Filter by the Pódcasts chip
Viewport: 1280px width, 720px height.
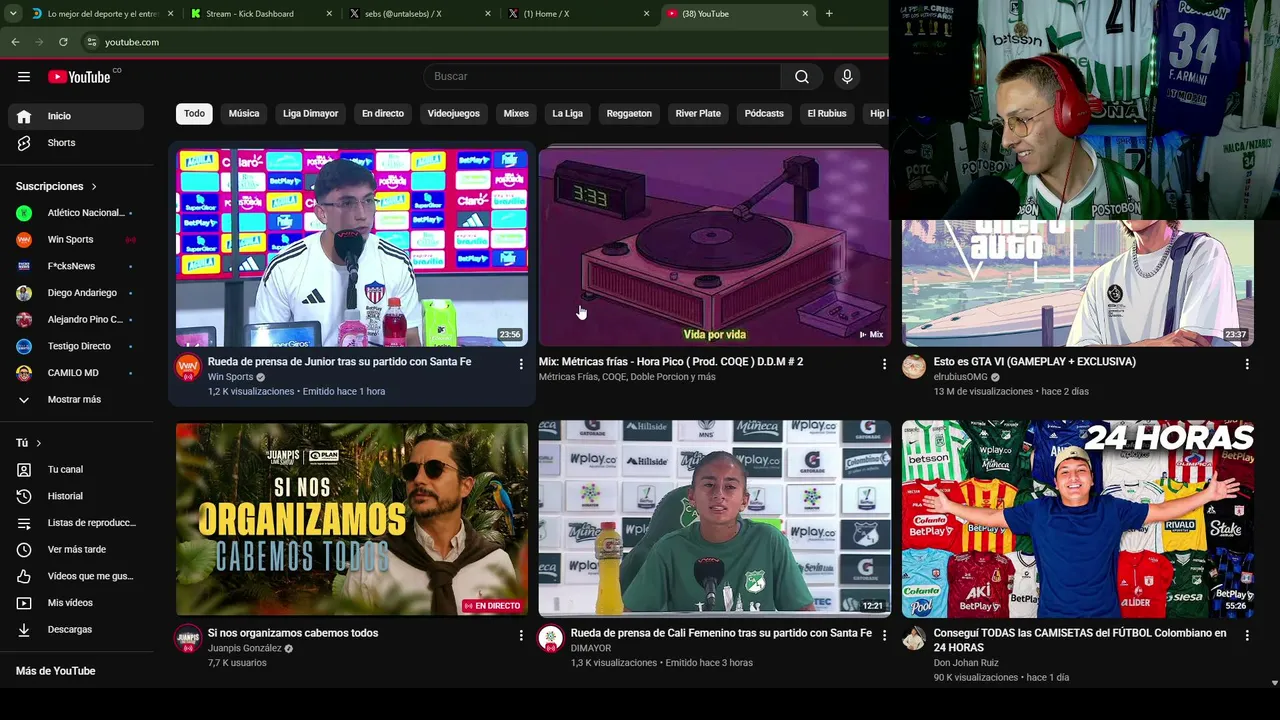[x=764, y=114]
